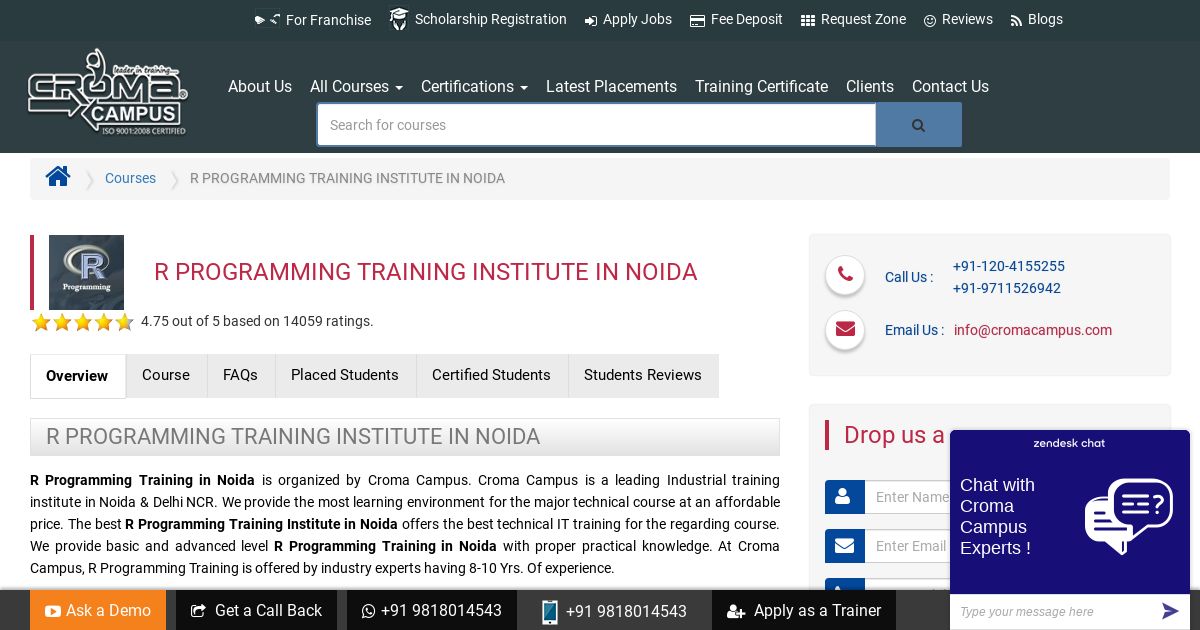Click Ask a Demo button
This screenshot has width=1200, height=630.
coord(98,610)
